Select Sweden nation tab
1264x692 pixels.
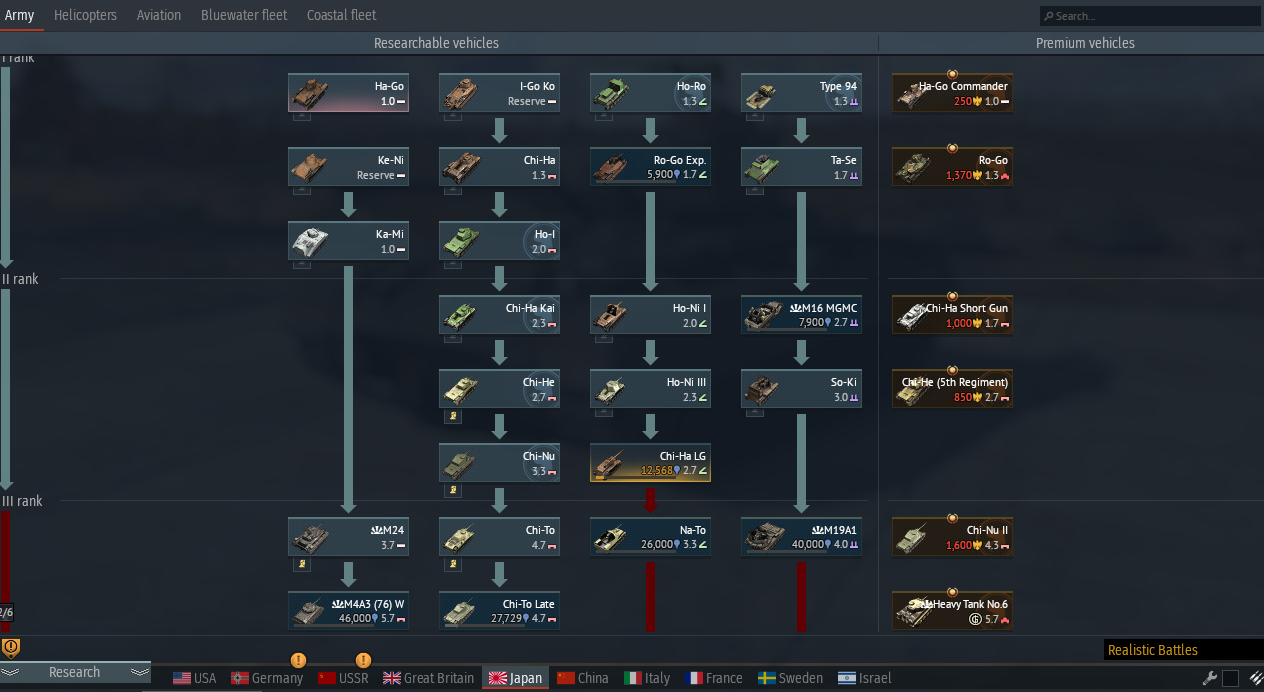791,678
